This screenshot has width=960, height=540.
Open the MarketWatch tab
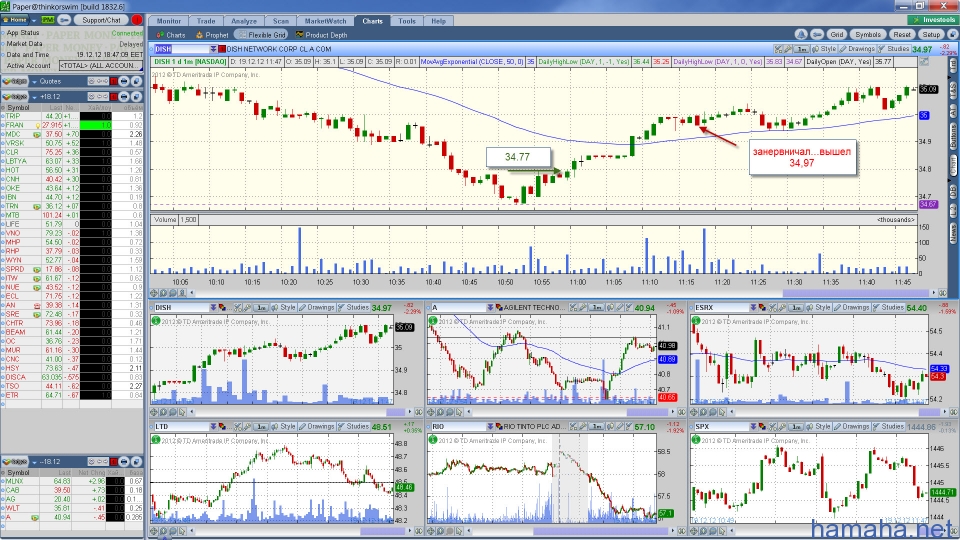pyautogui.click(x=325, y=21)
